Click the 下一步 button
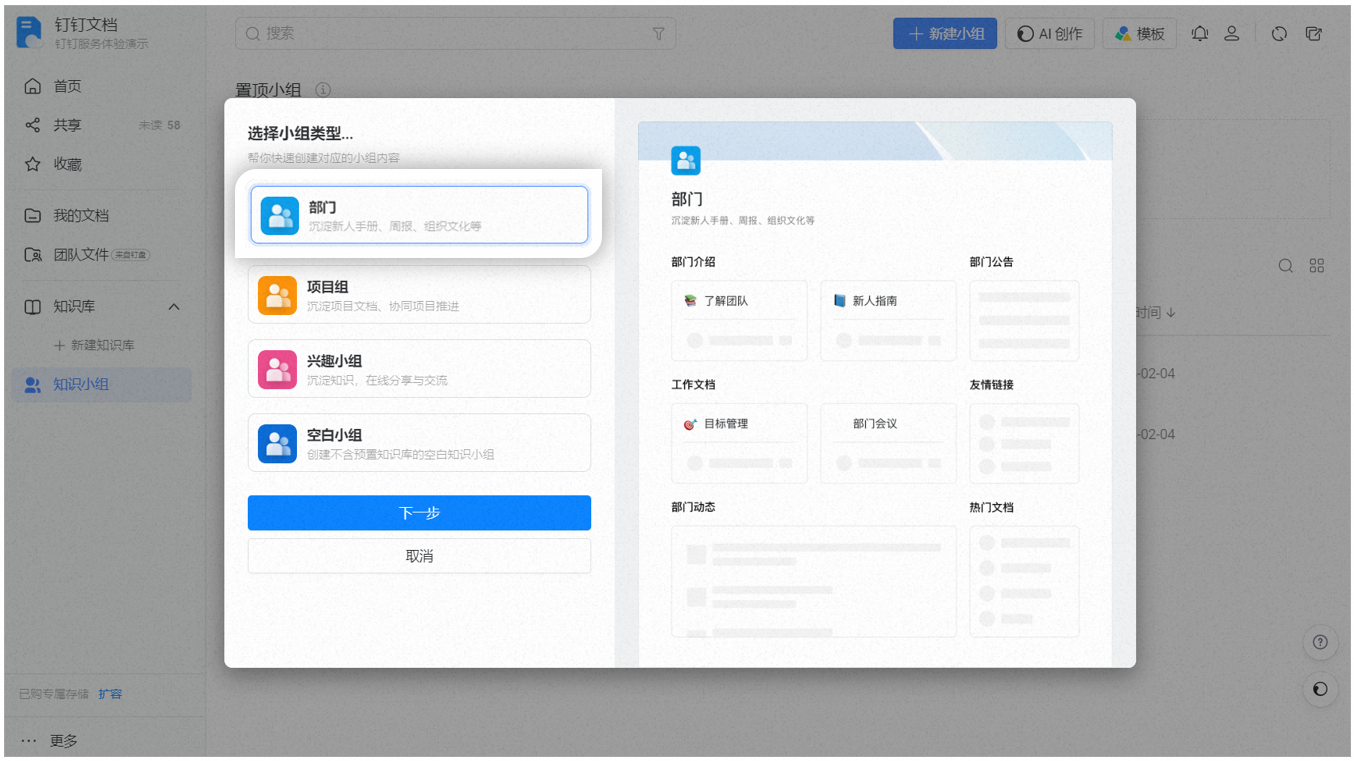 point(419,513)
